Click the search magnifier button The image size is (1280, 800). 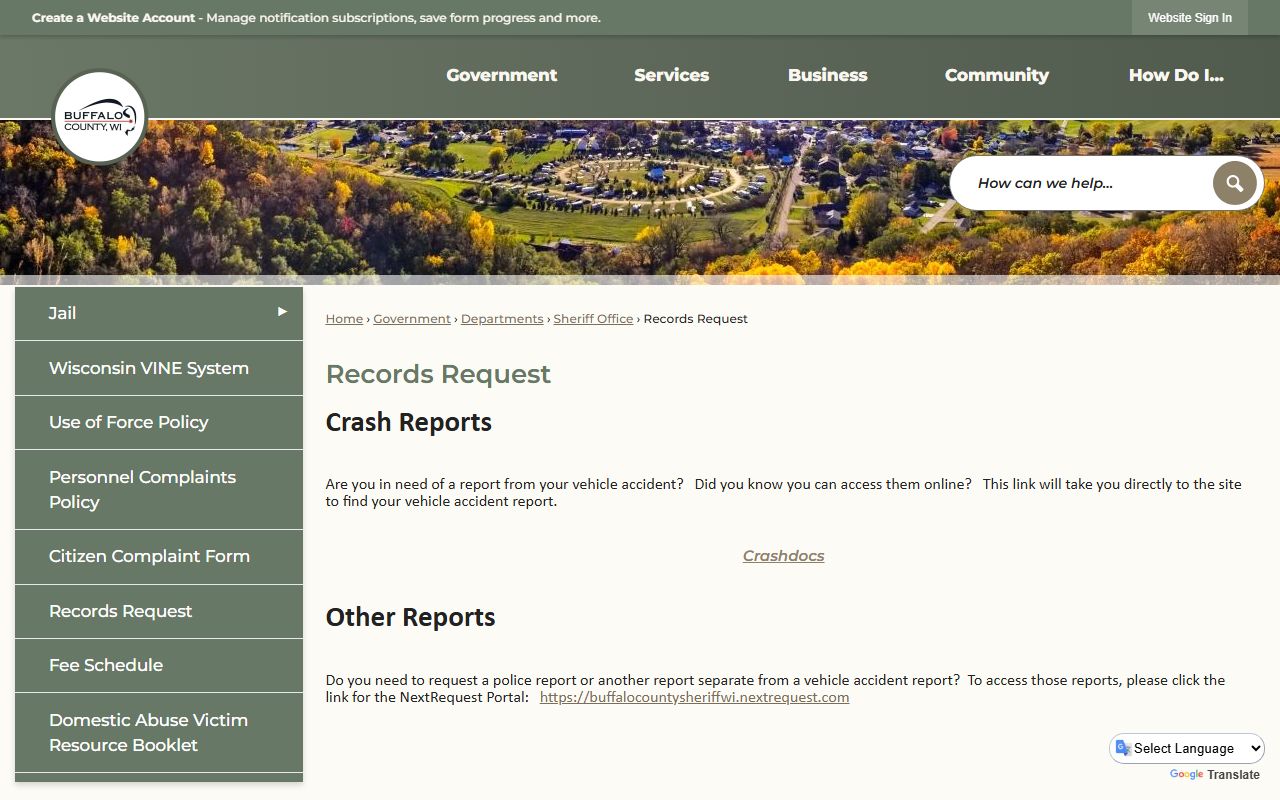(1234, 183)
